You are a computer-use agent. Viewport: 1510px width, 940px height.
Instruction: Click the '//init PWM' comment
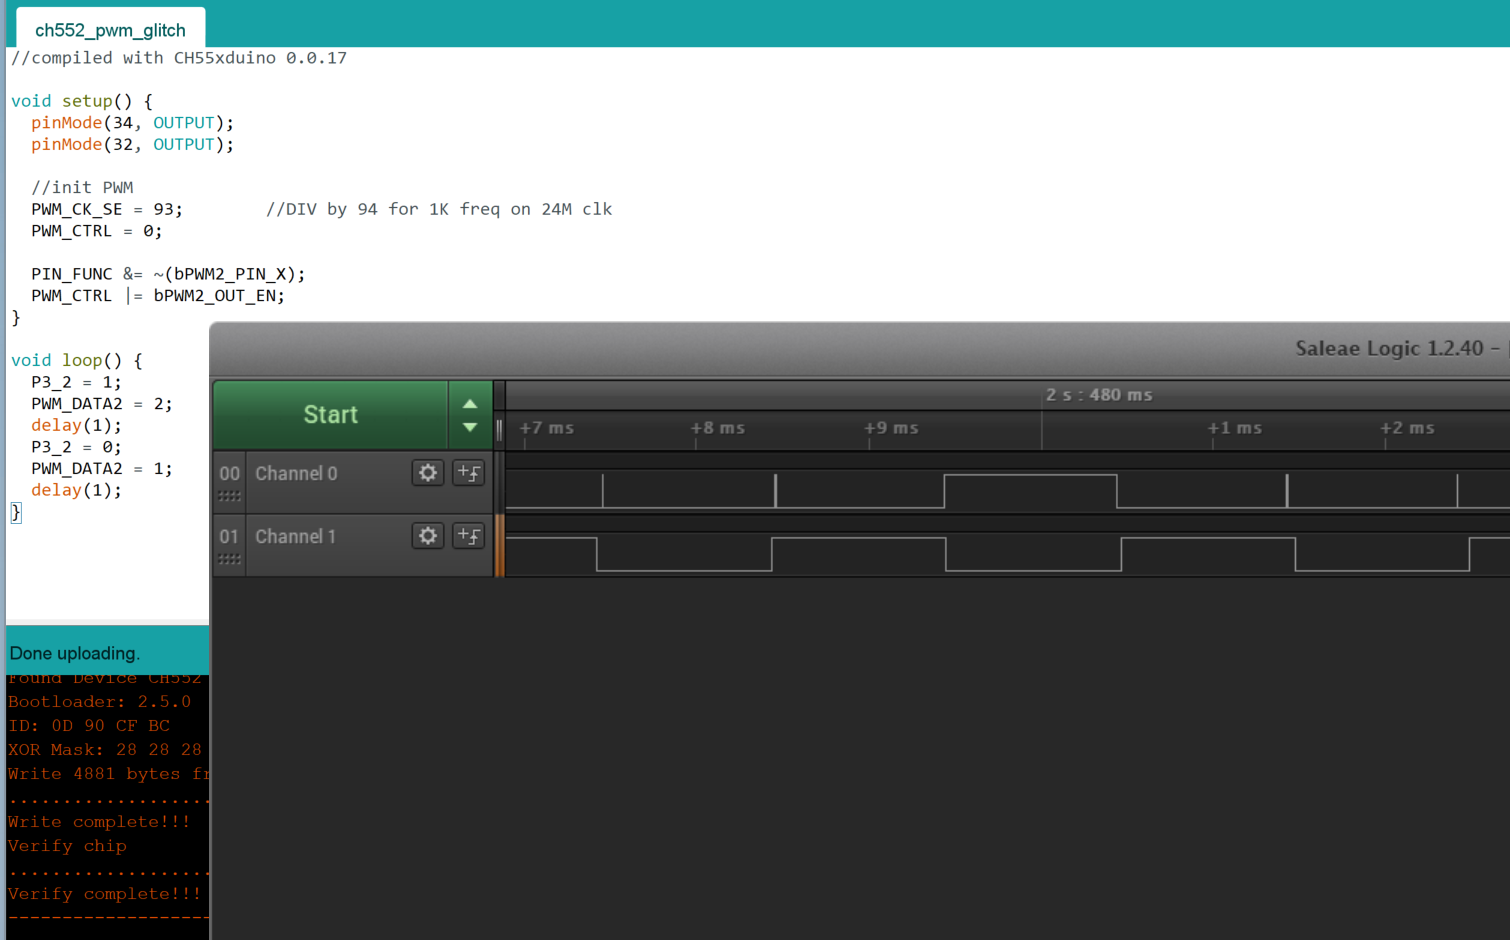click(82, 188)
